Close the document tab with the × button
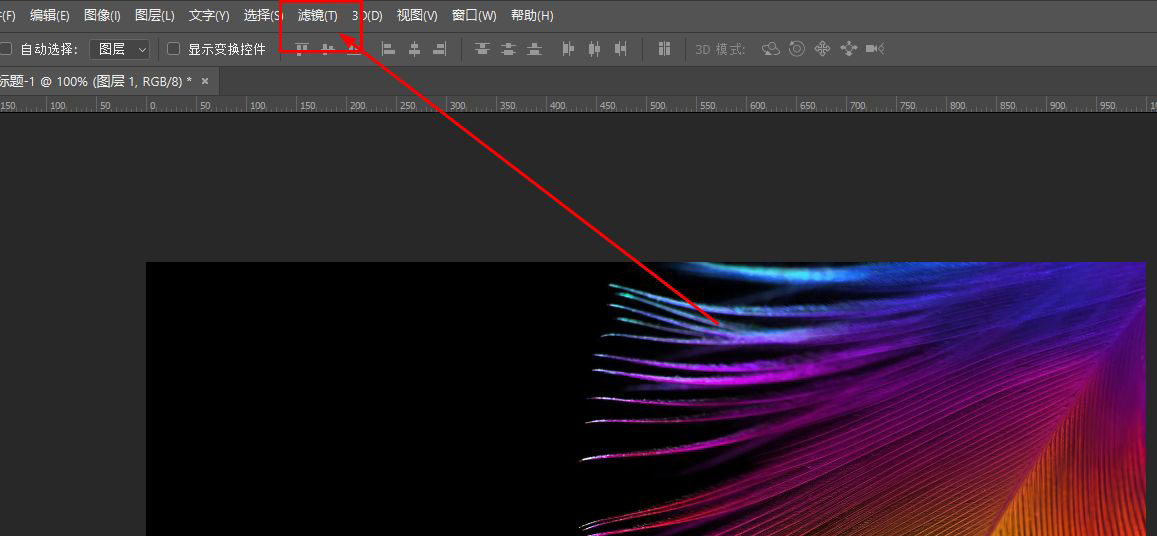This screenshot has width=1157, height=536. click(205, 81)
